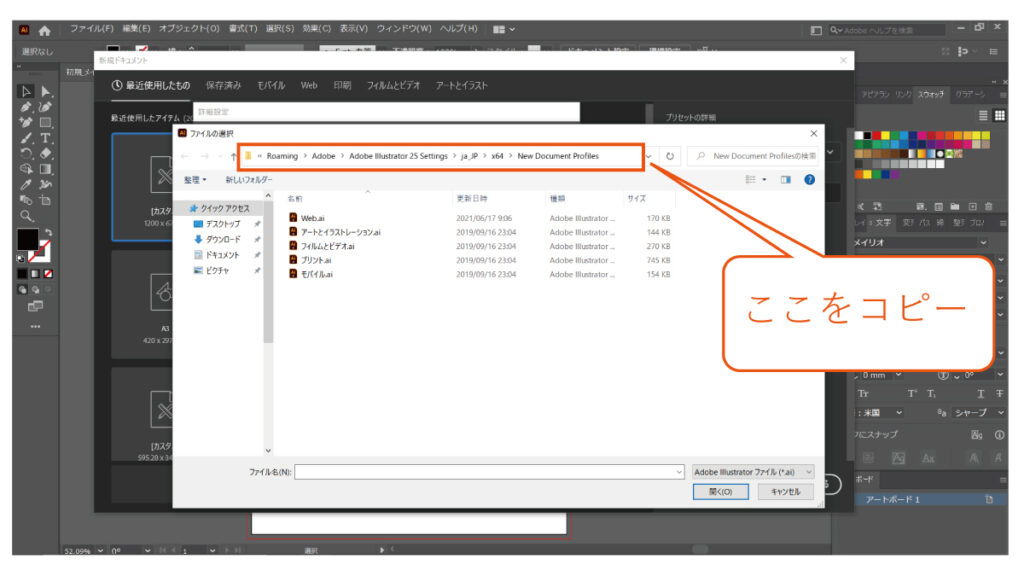The image size is (1024, 576).
Task: Expand the address bar history dropdown
Action: [x=648, y=156]
